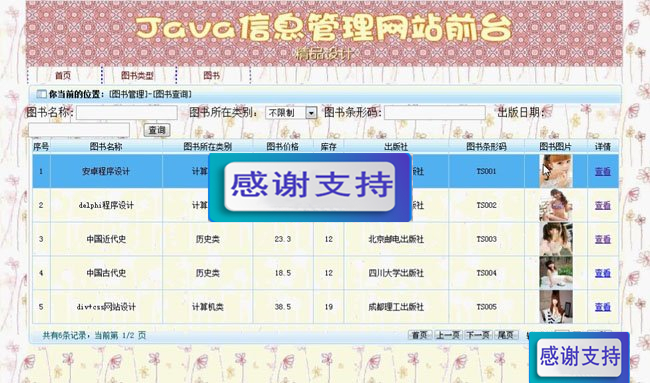650x383 pixels.
Task: Click the 下一页 next page button
Action: 478,335
